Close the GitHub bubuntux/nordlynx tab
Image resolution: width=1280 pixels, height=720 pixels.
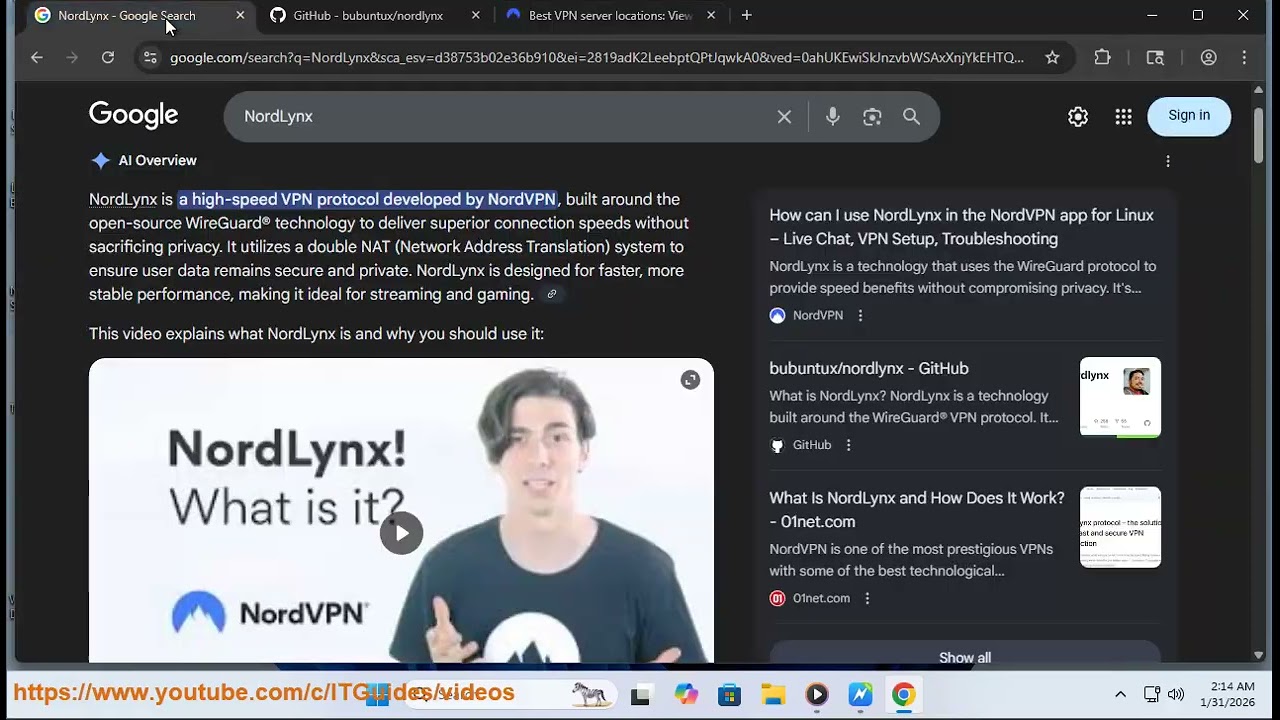pos(475,16)
